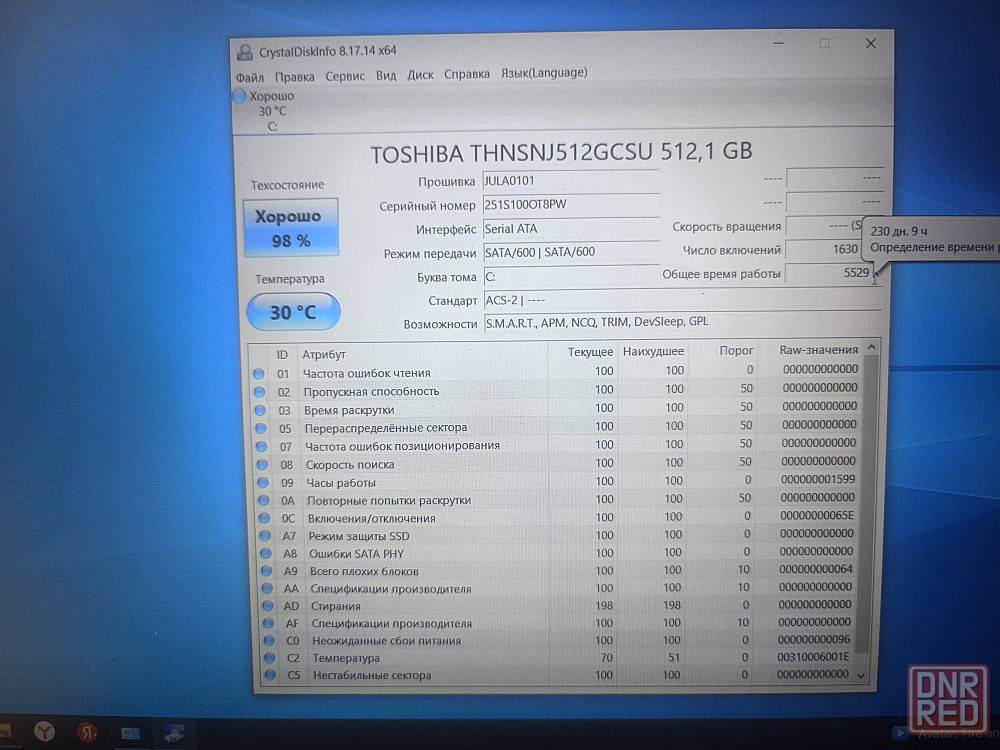Click the status circle for attribute AF
Image resolution: width=1000 pixels, height=750 pixels.
coord(268,623)
